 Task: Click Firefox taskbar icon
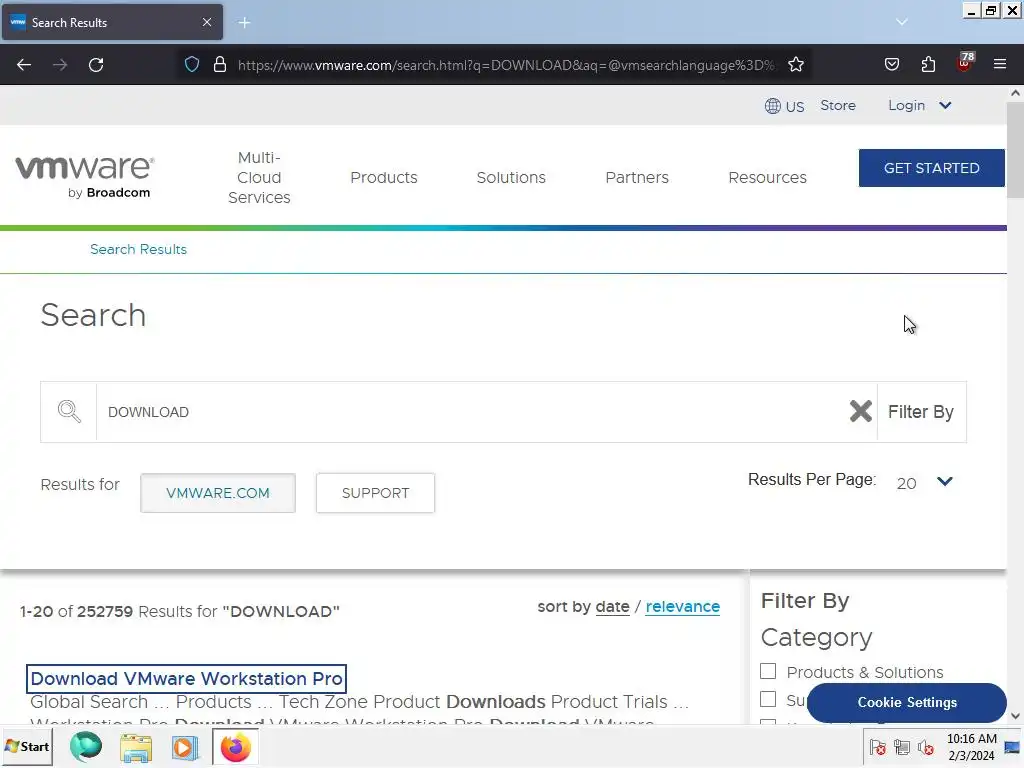[235, 747]
